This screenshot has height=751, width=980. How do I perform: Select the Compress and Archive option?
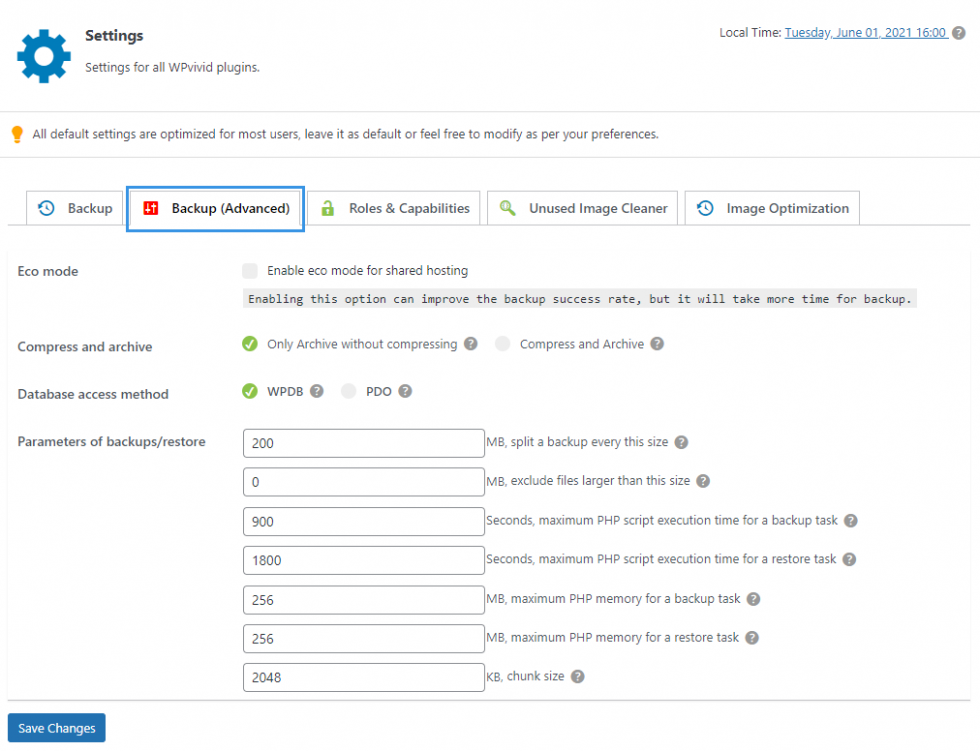[x=504, y=343]
